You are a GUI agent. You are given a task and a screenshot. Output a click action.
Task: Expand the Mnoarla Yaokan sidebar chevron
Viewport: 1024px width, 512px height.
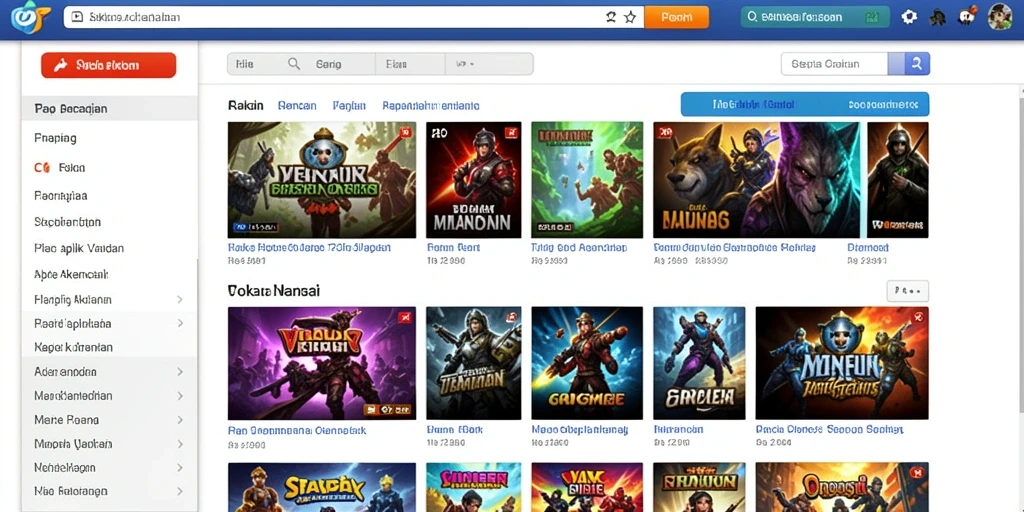coord(180,443)
